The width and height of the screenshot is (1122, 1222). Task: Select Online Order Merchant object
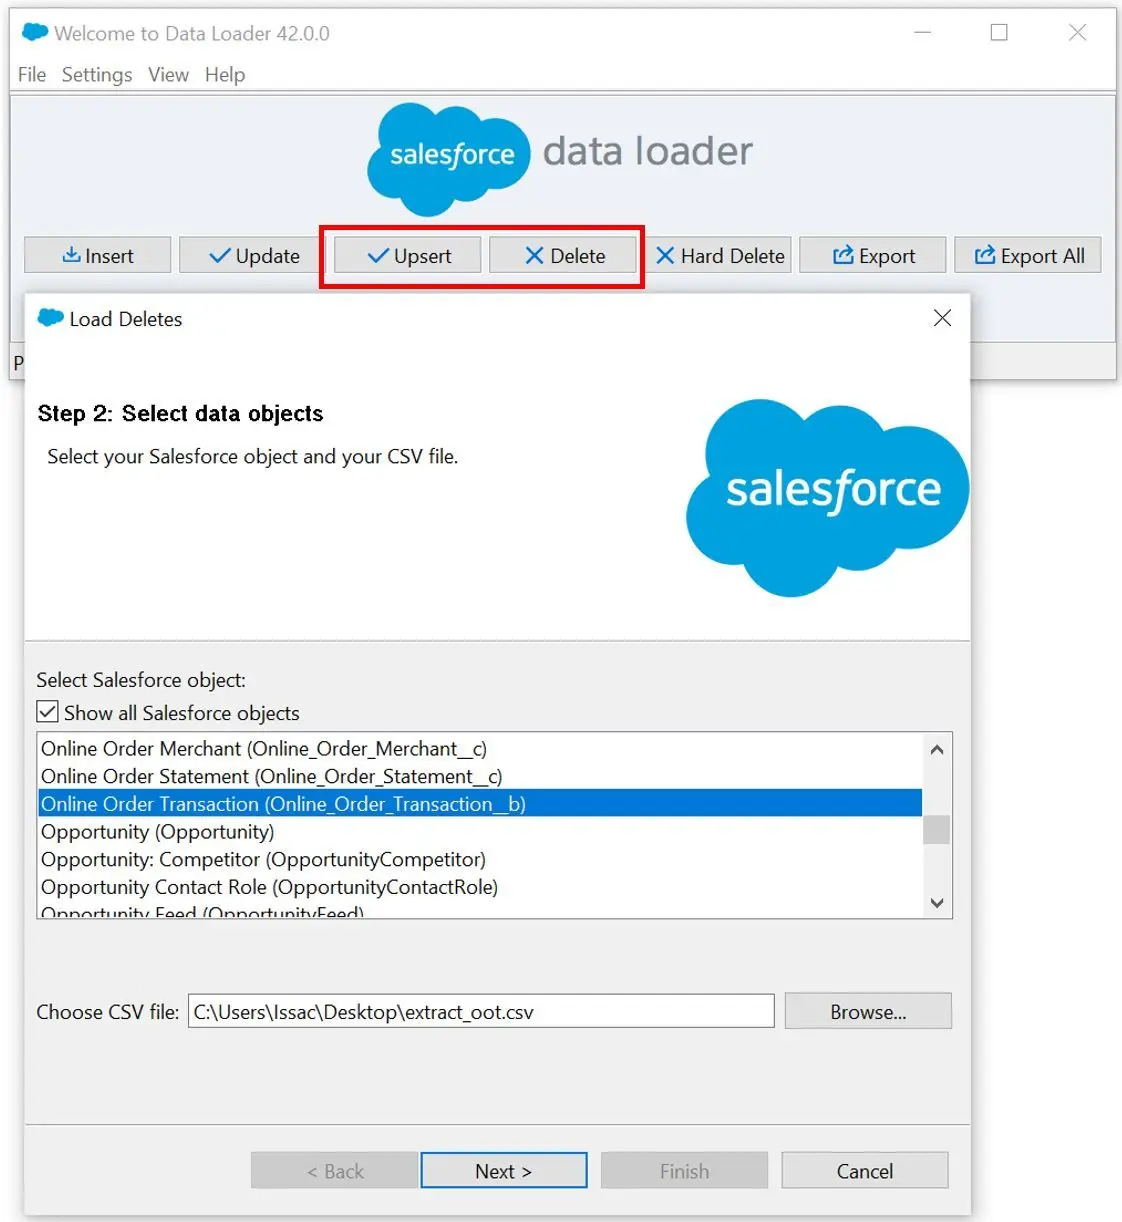tap(480, 748)
